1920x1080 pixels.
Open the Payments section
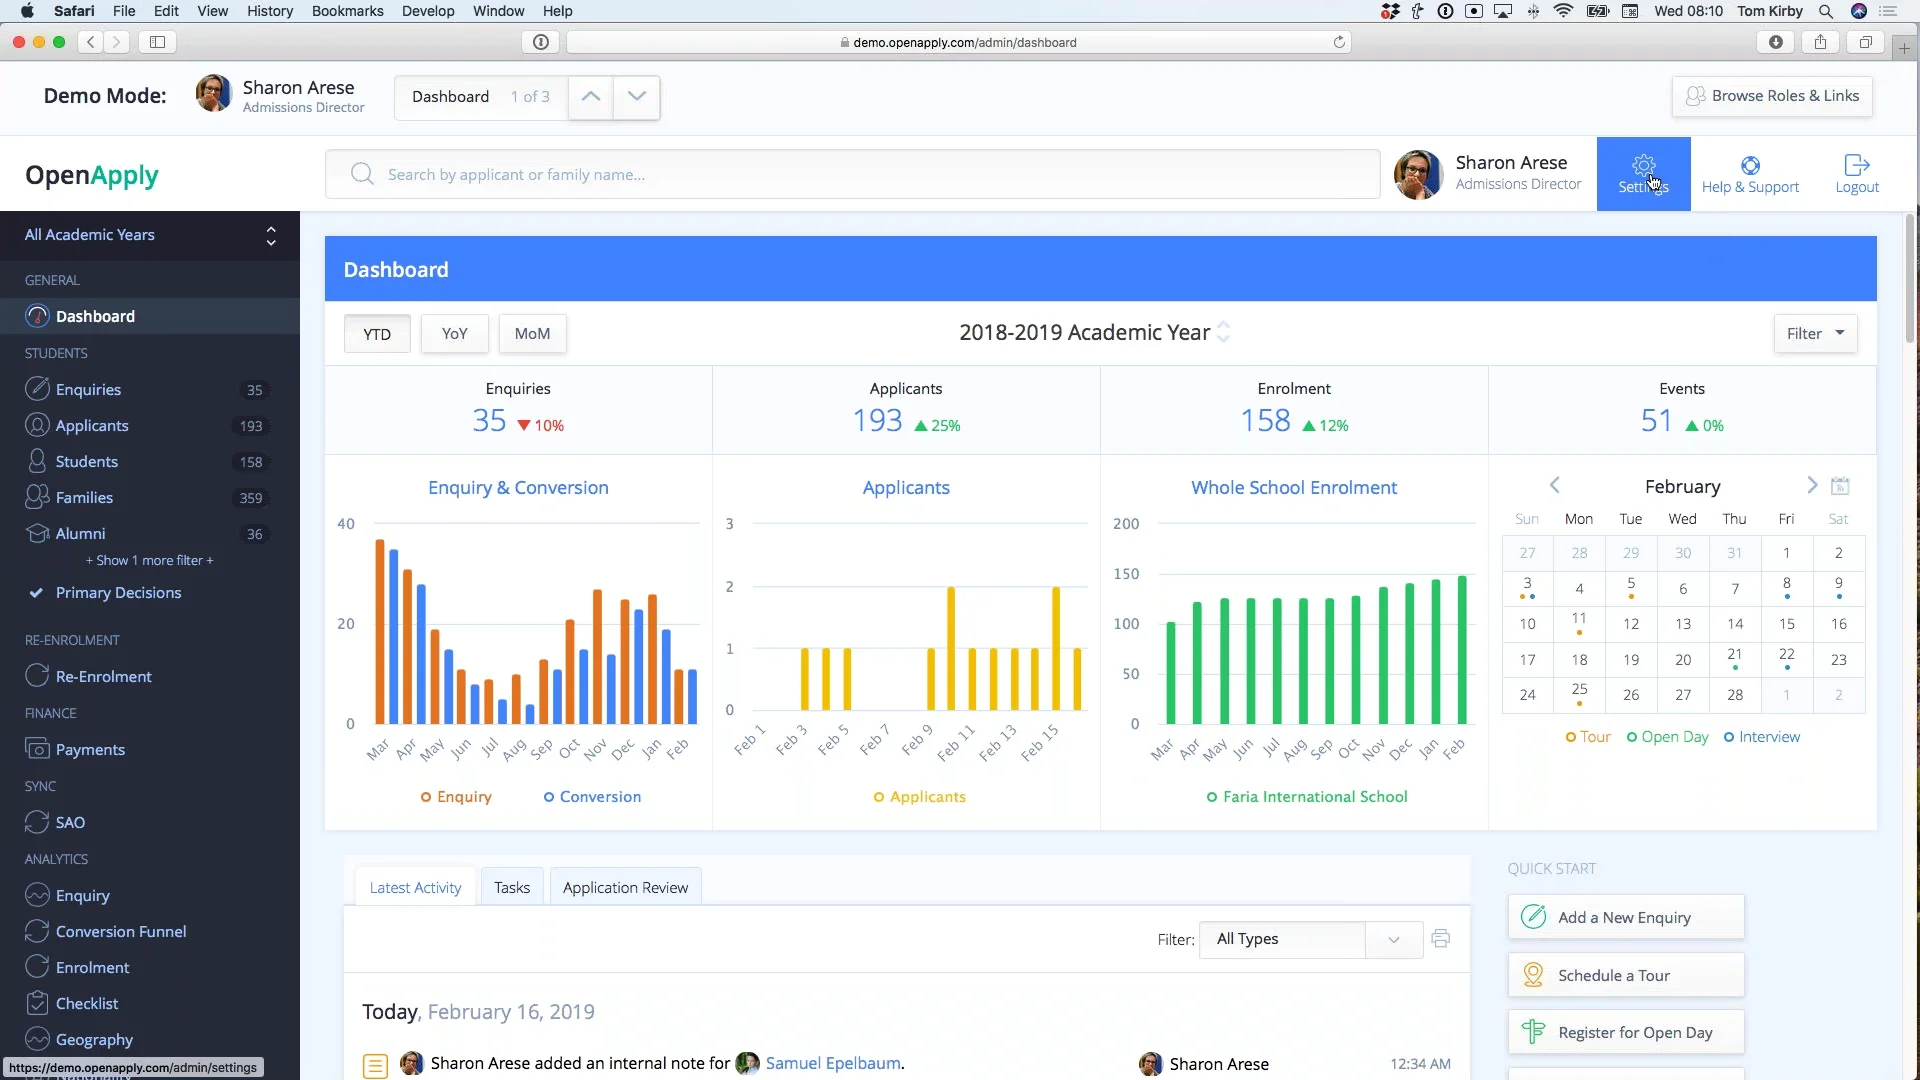click(90, 749)
